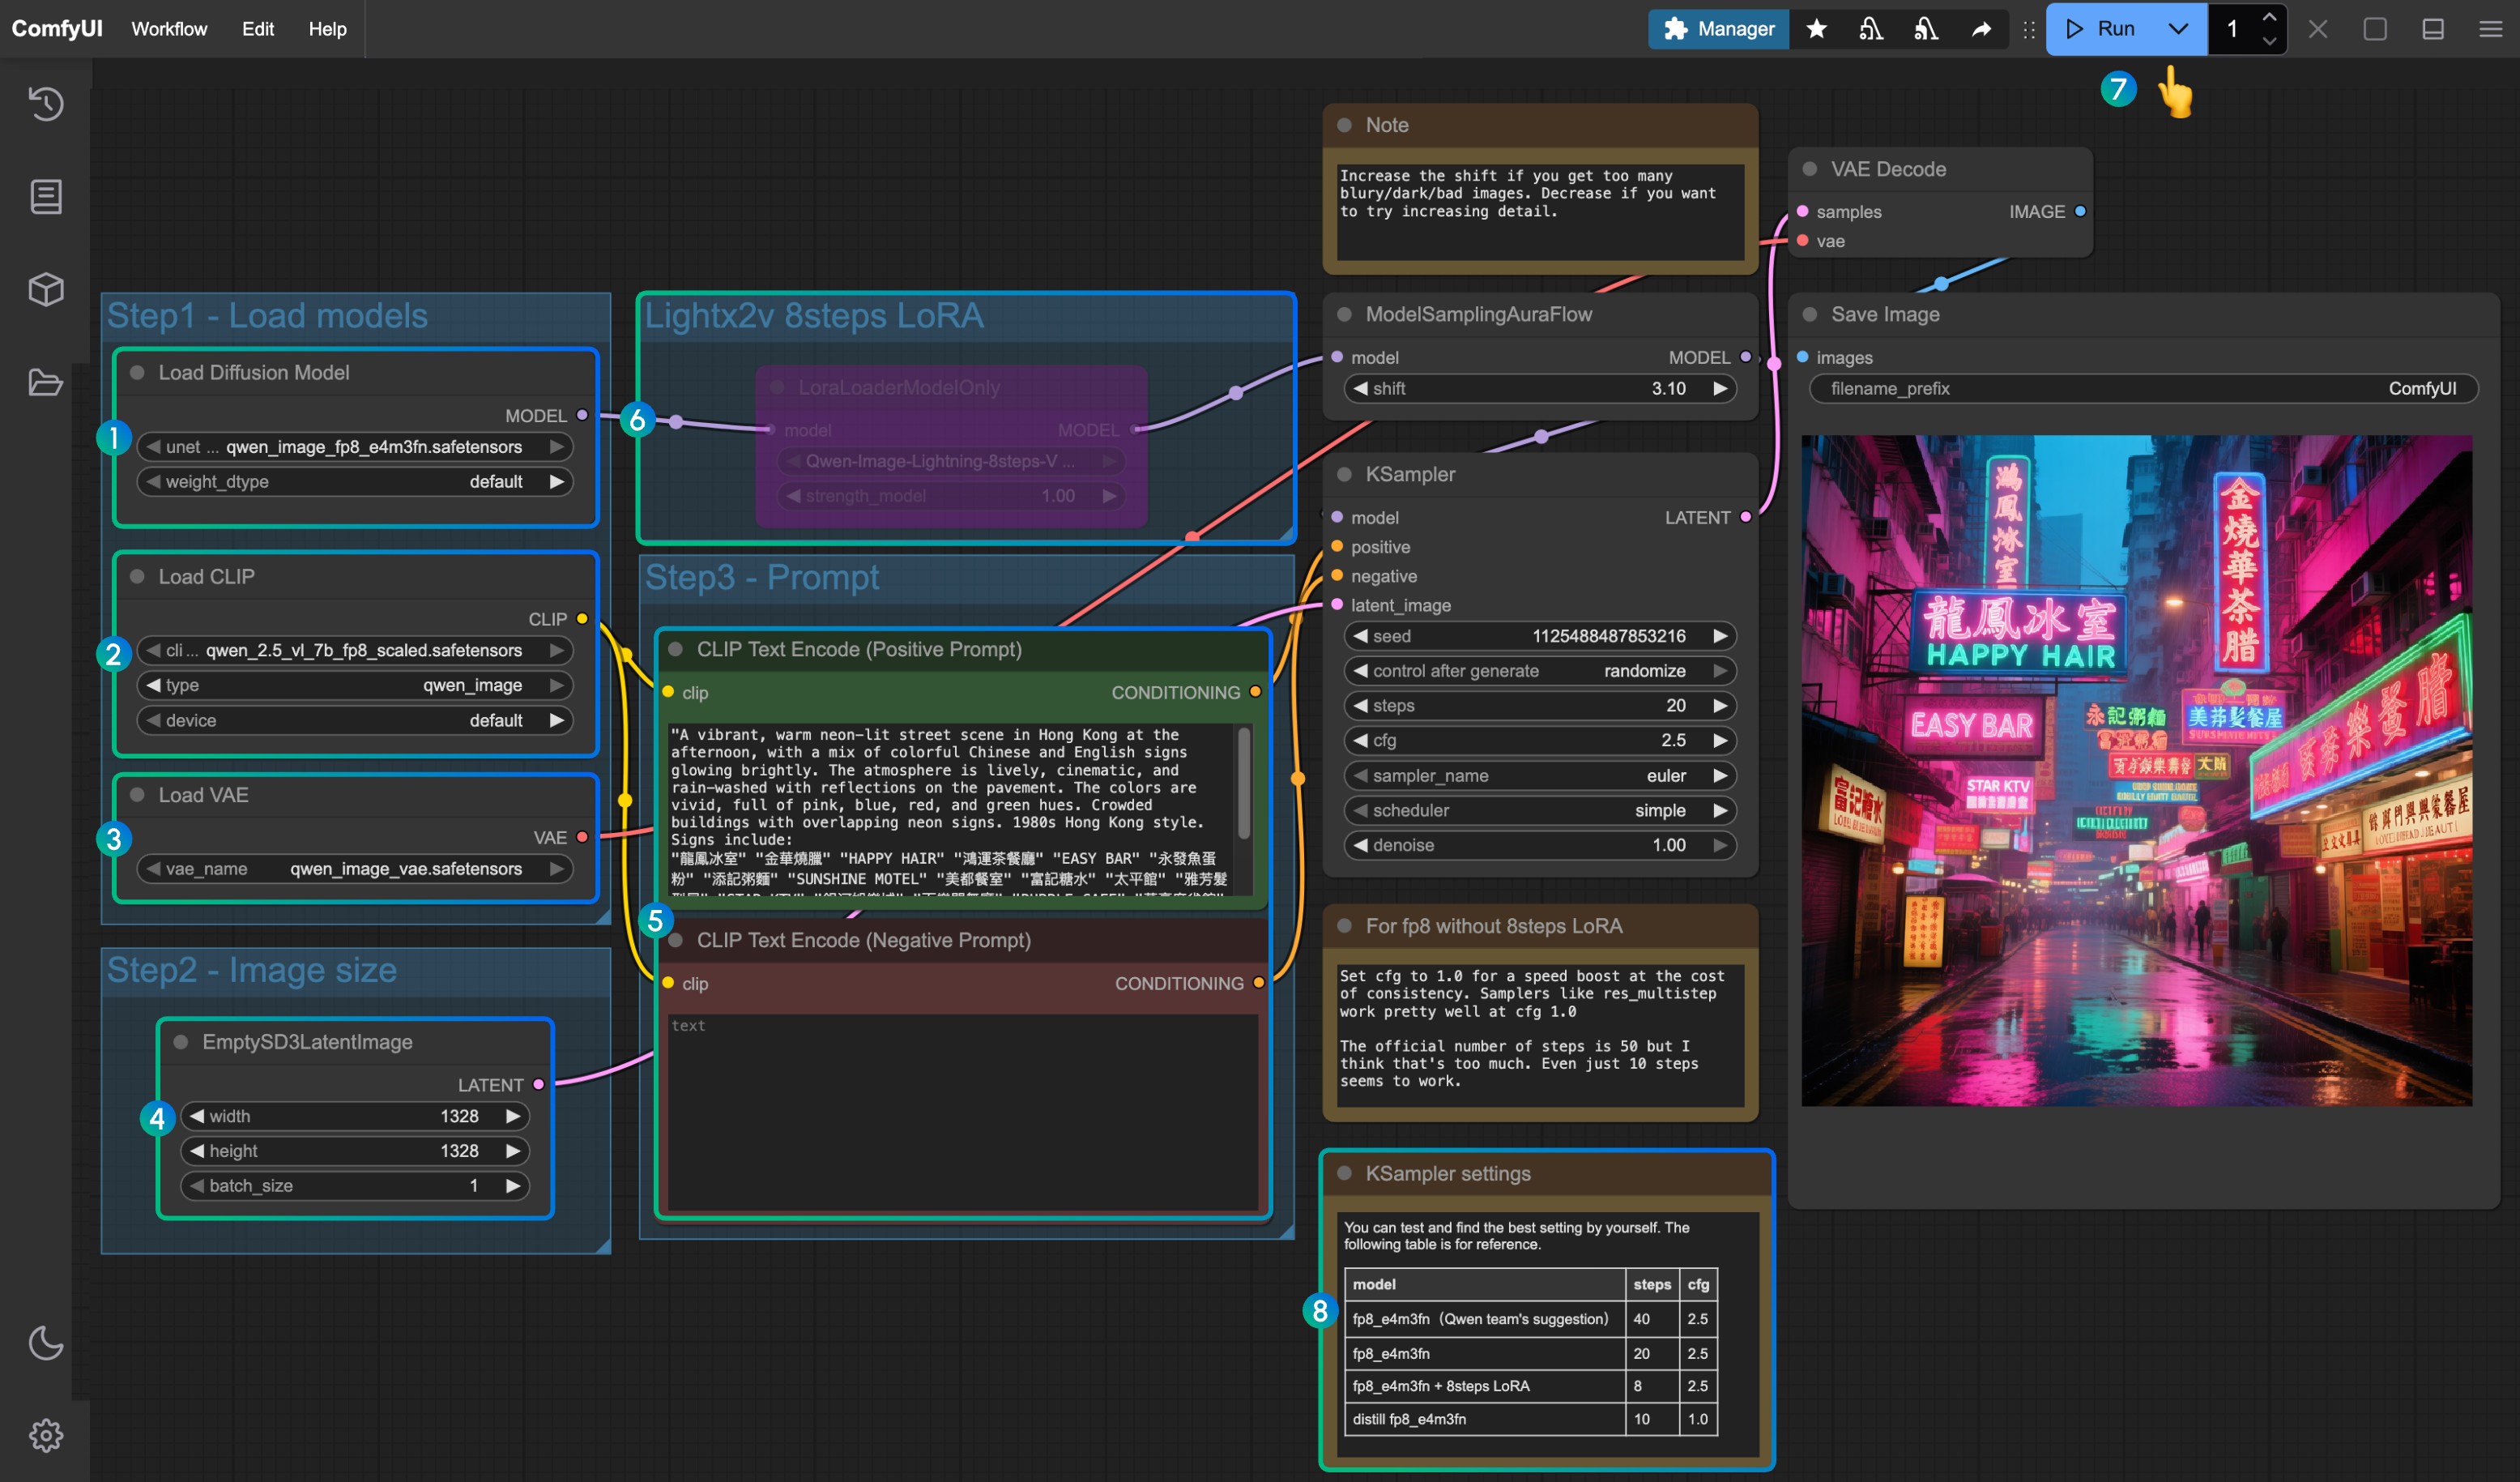Click the generated Hong Kong street image

point(2136,770)
